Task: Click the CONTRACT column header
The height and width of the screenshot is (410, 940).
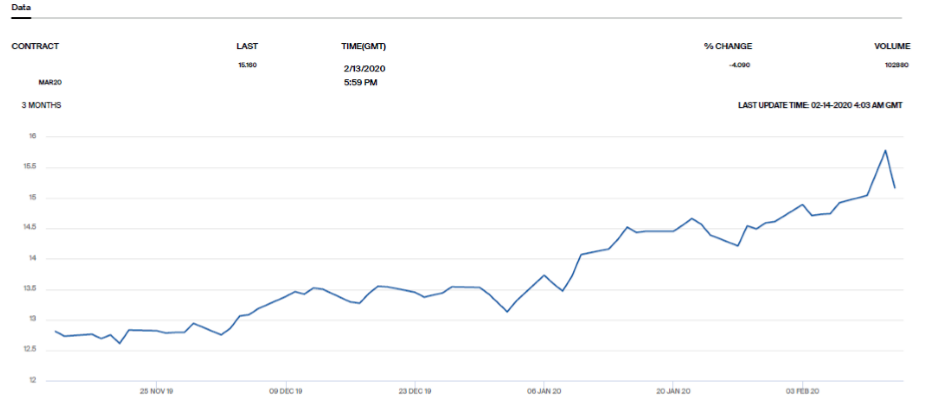Action: click(x=35, y=46)
